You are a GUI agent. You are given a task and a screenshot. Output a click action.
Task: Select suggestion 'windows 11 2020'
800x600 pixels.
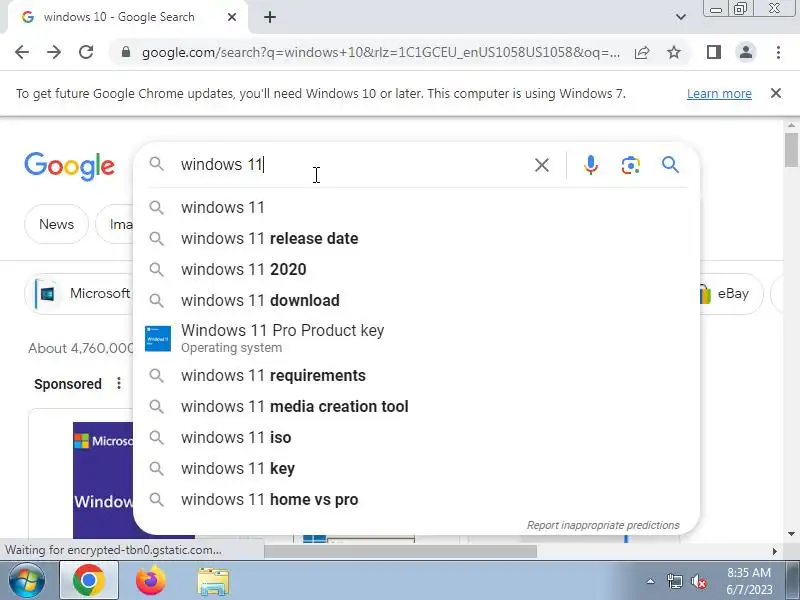click(416, 269)
